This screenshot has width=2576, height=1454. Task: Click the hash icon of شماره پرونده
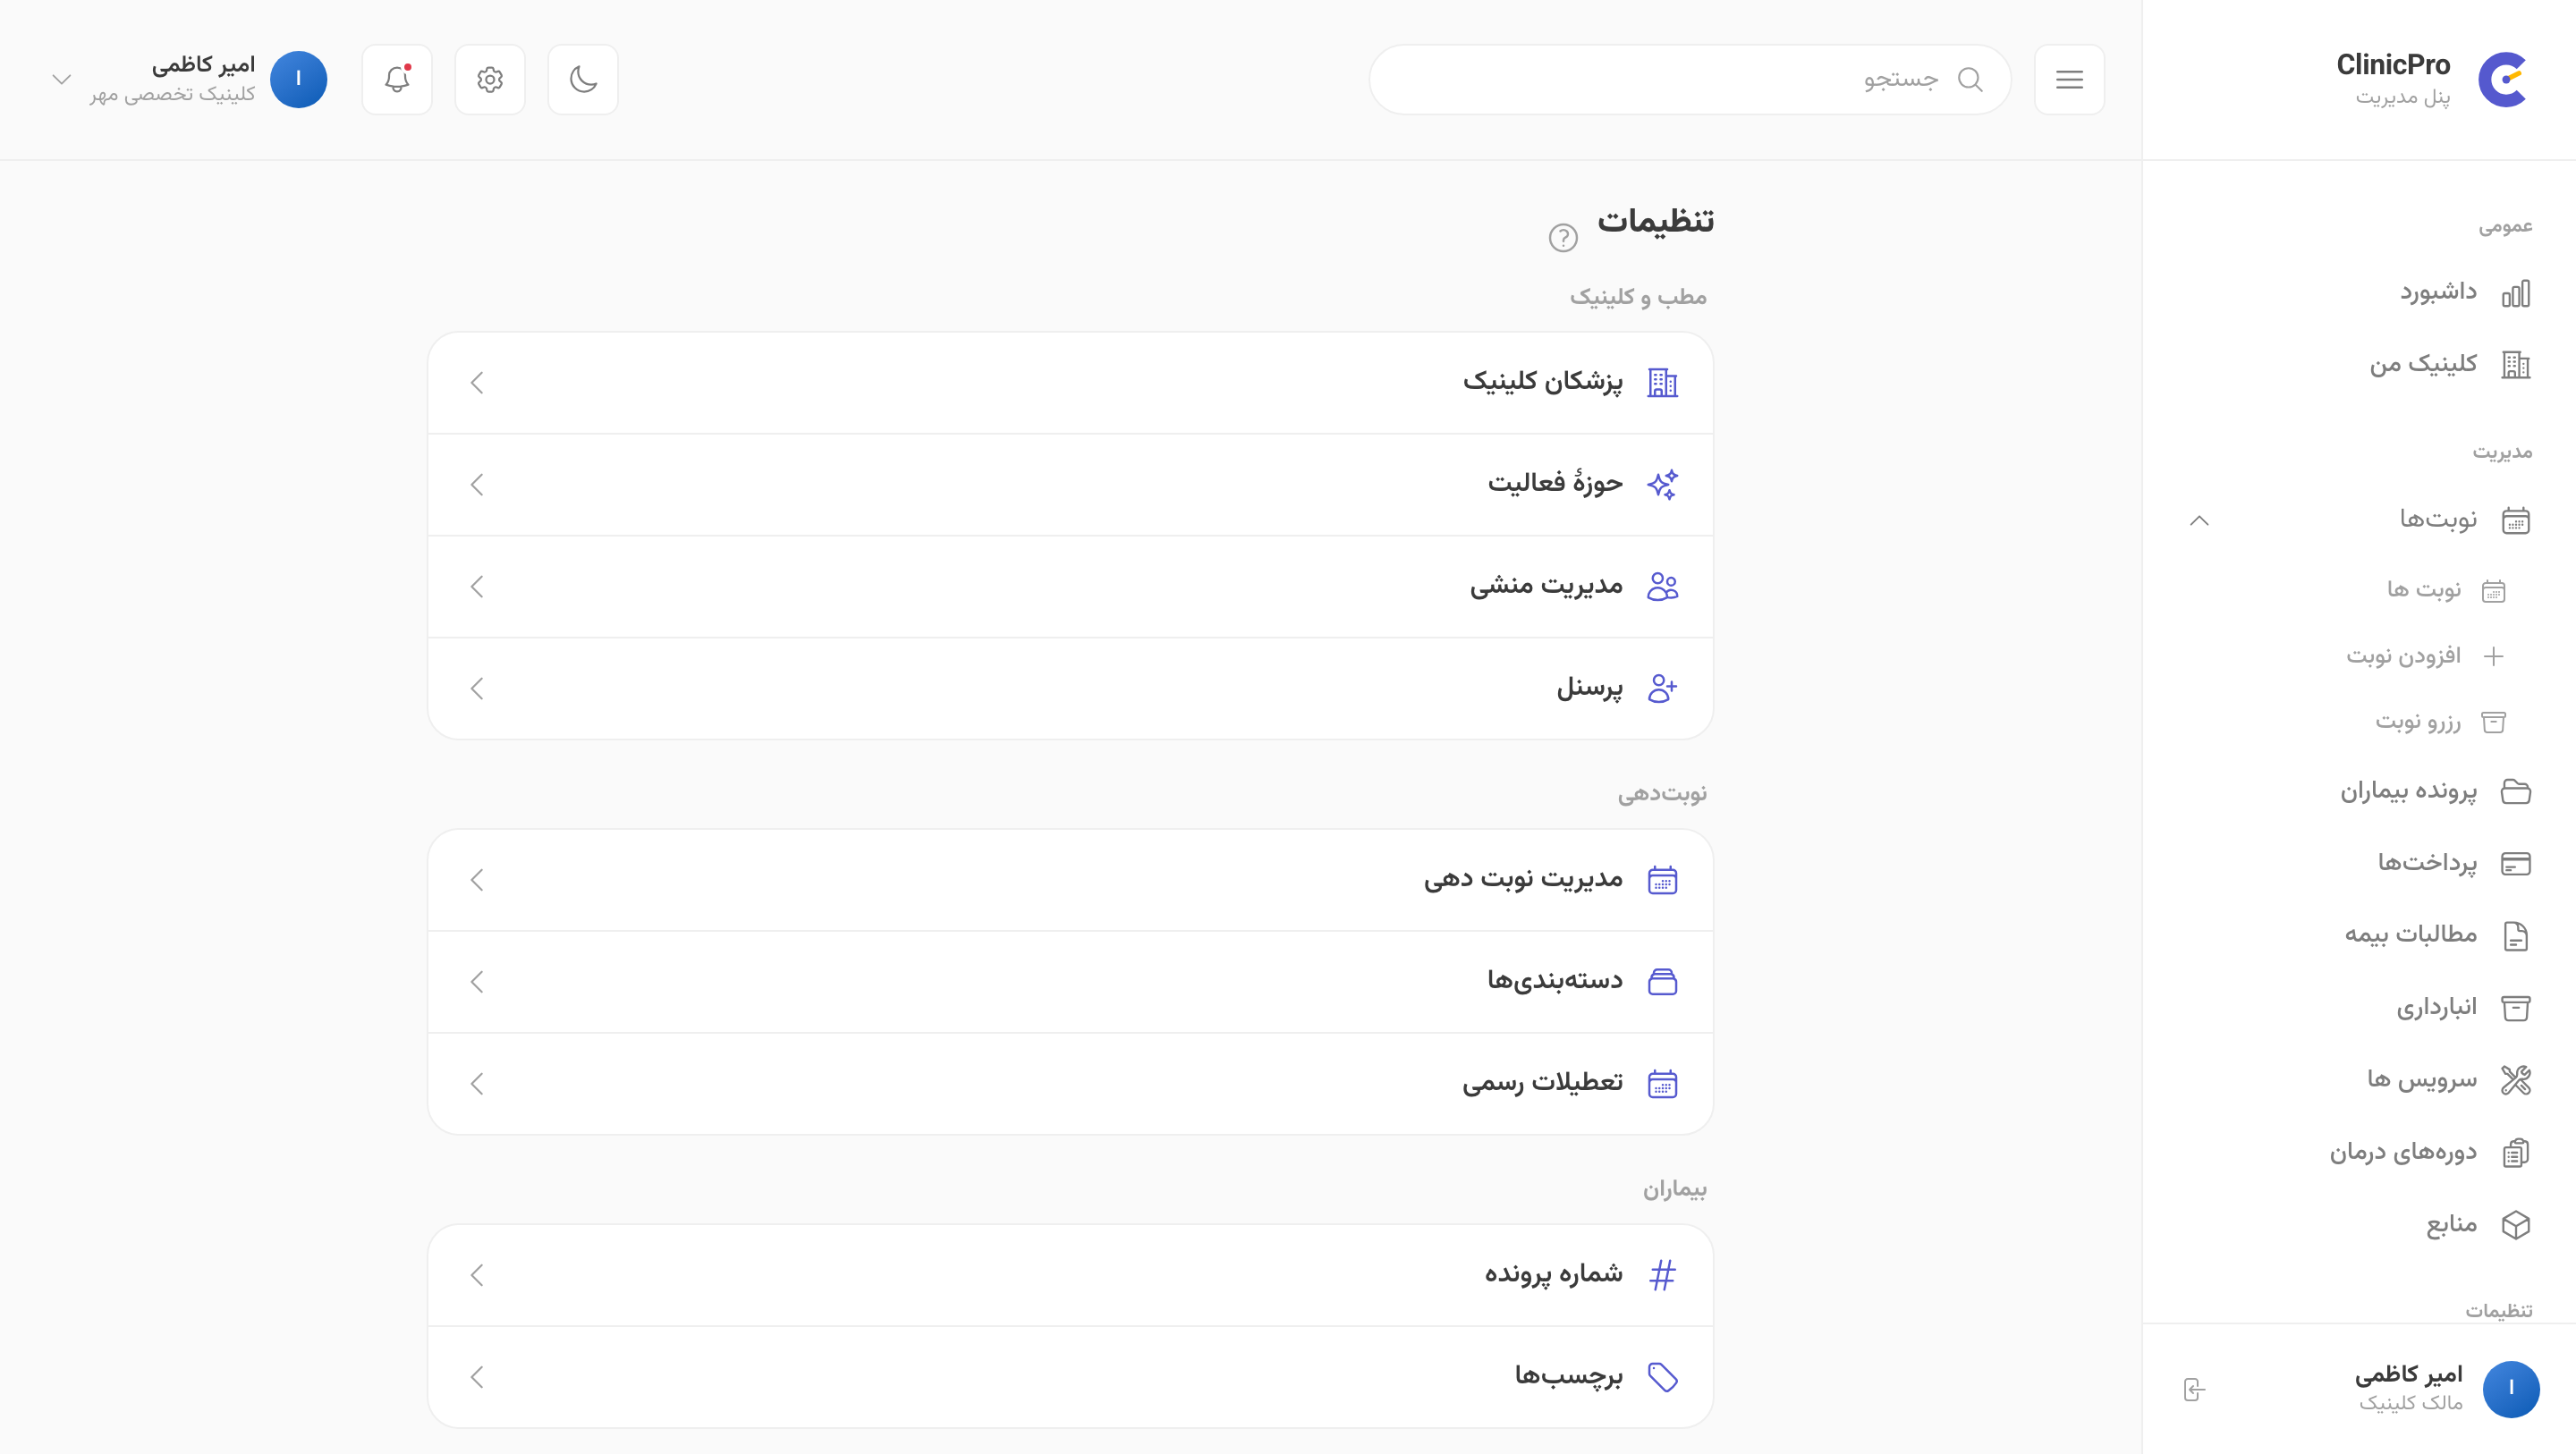click(x=1662, y=1275)
